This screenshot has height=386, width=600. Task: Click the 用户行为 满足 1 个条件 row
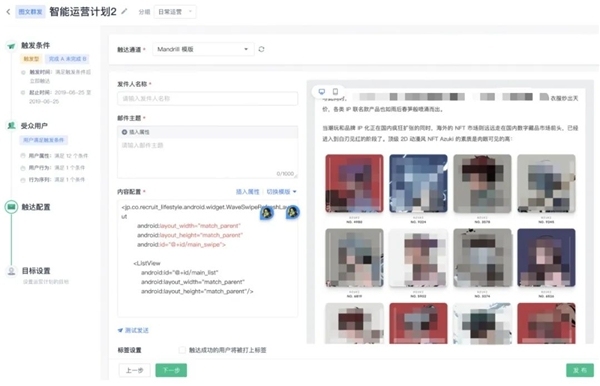pos(57,168)
